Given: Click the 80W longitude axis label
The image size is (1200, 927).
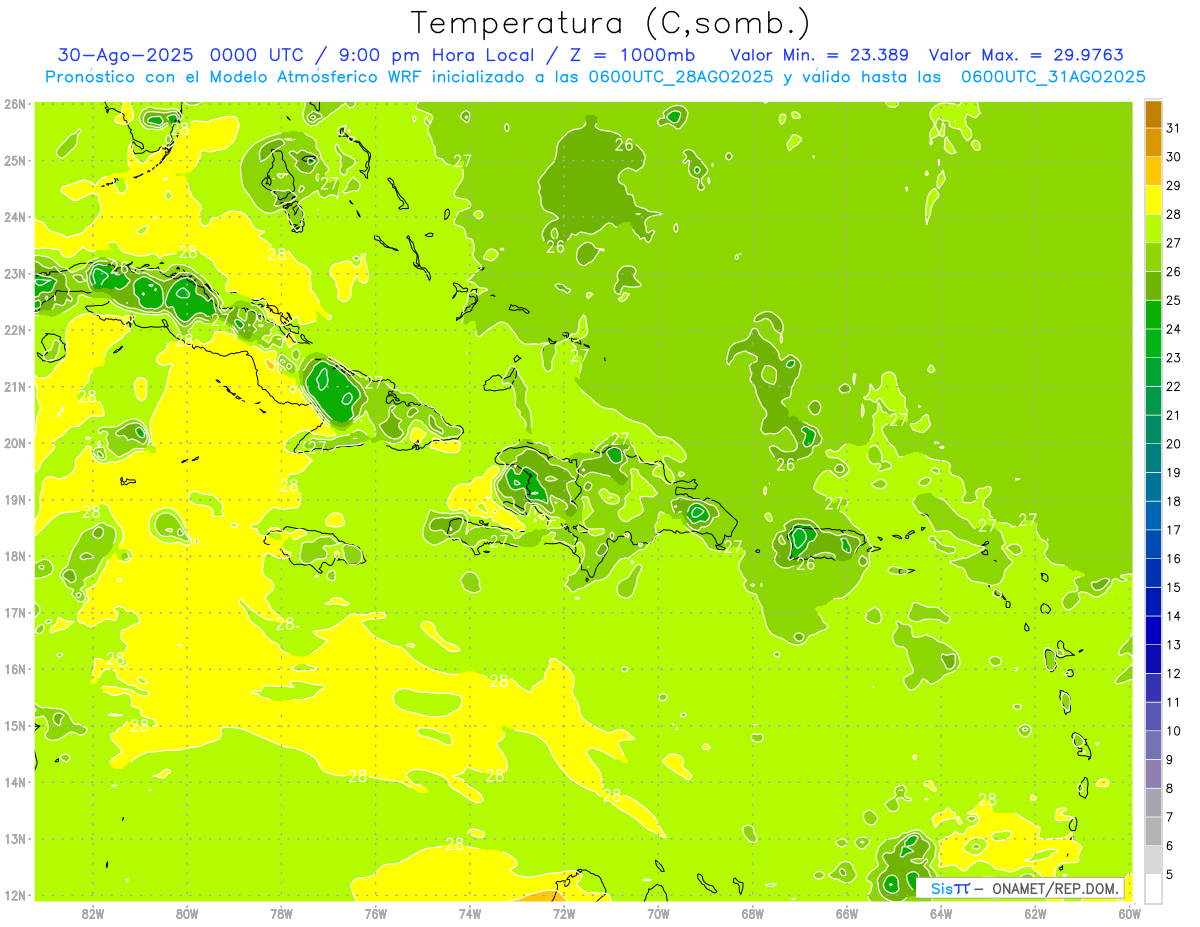Looking at the screenshot, I should 187,913.
